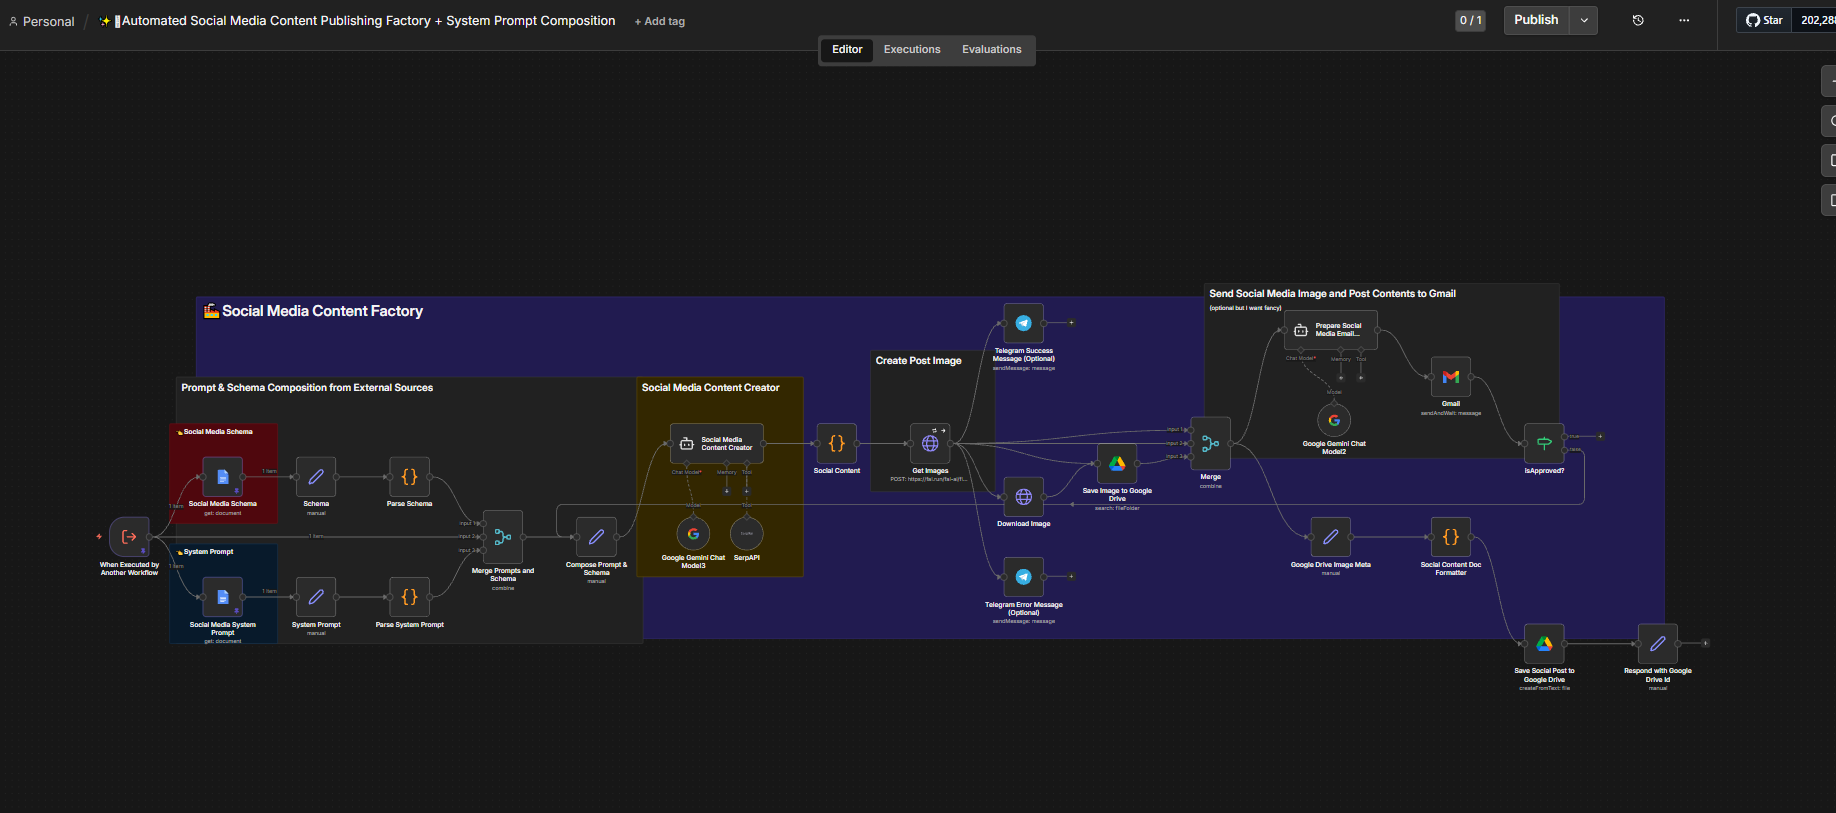Open the Save Image to Google Drive node

click(1117, 464)
